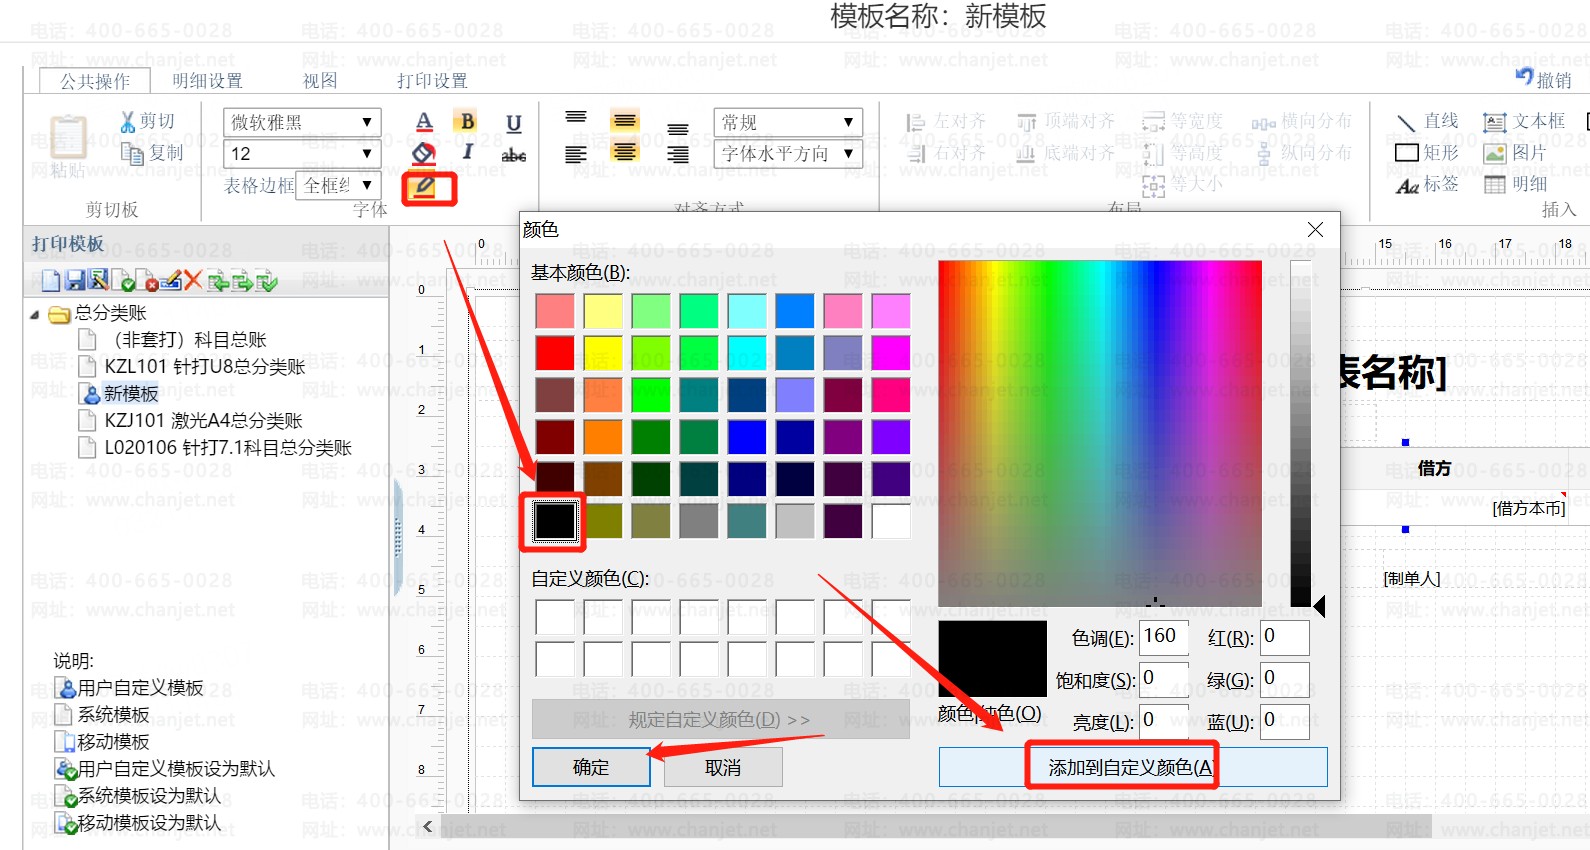Click the fill color bucket icon

[x=424, y=153]
